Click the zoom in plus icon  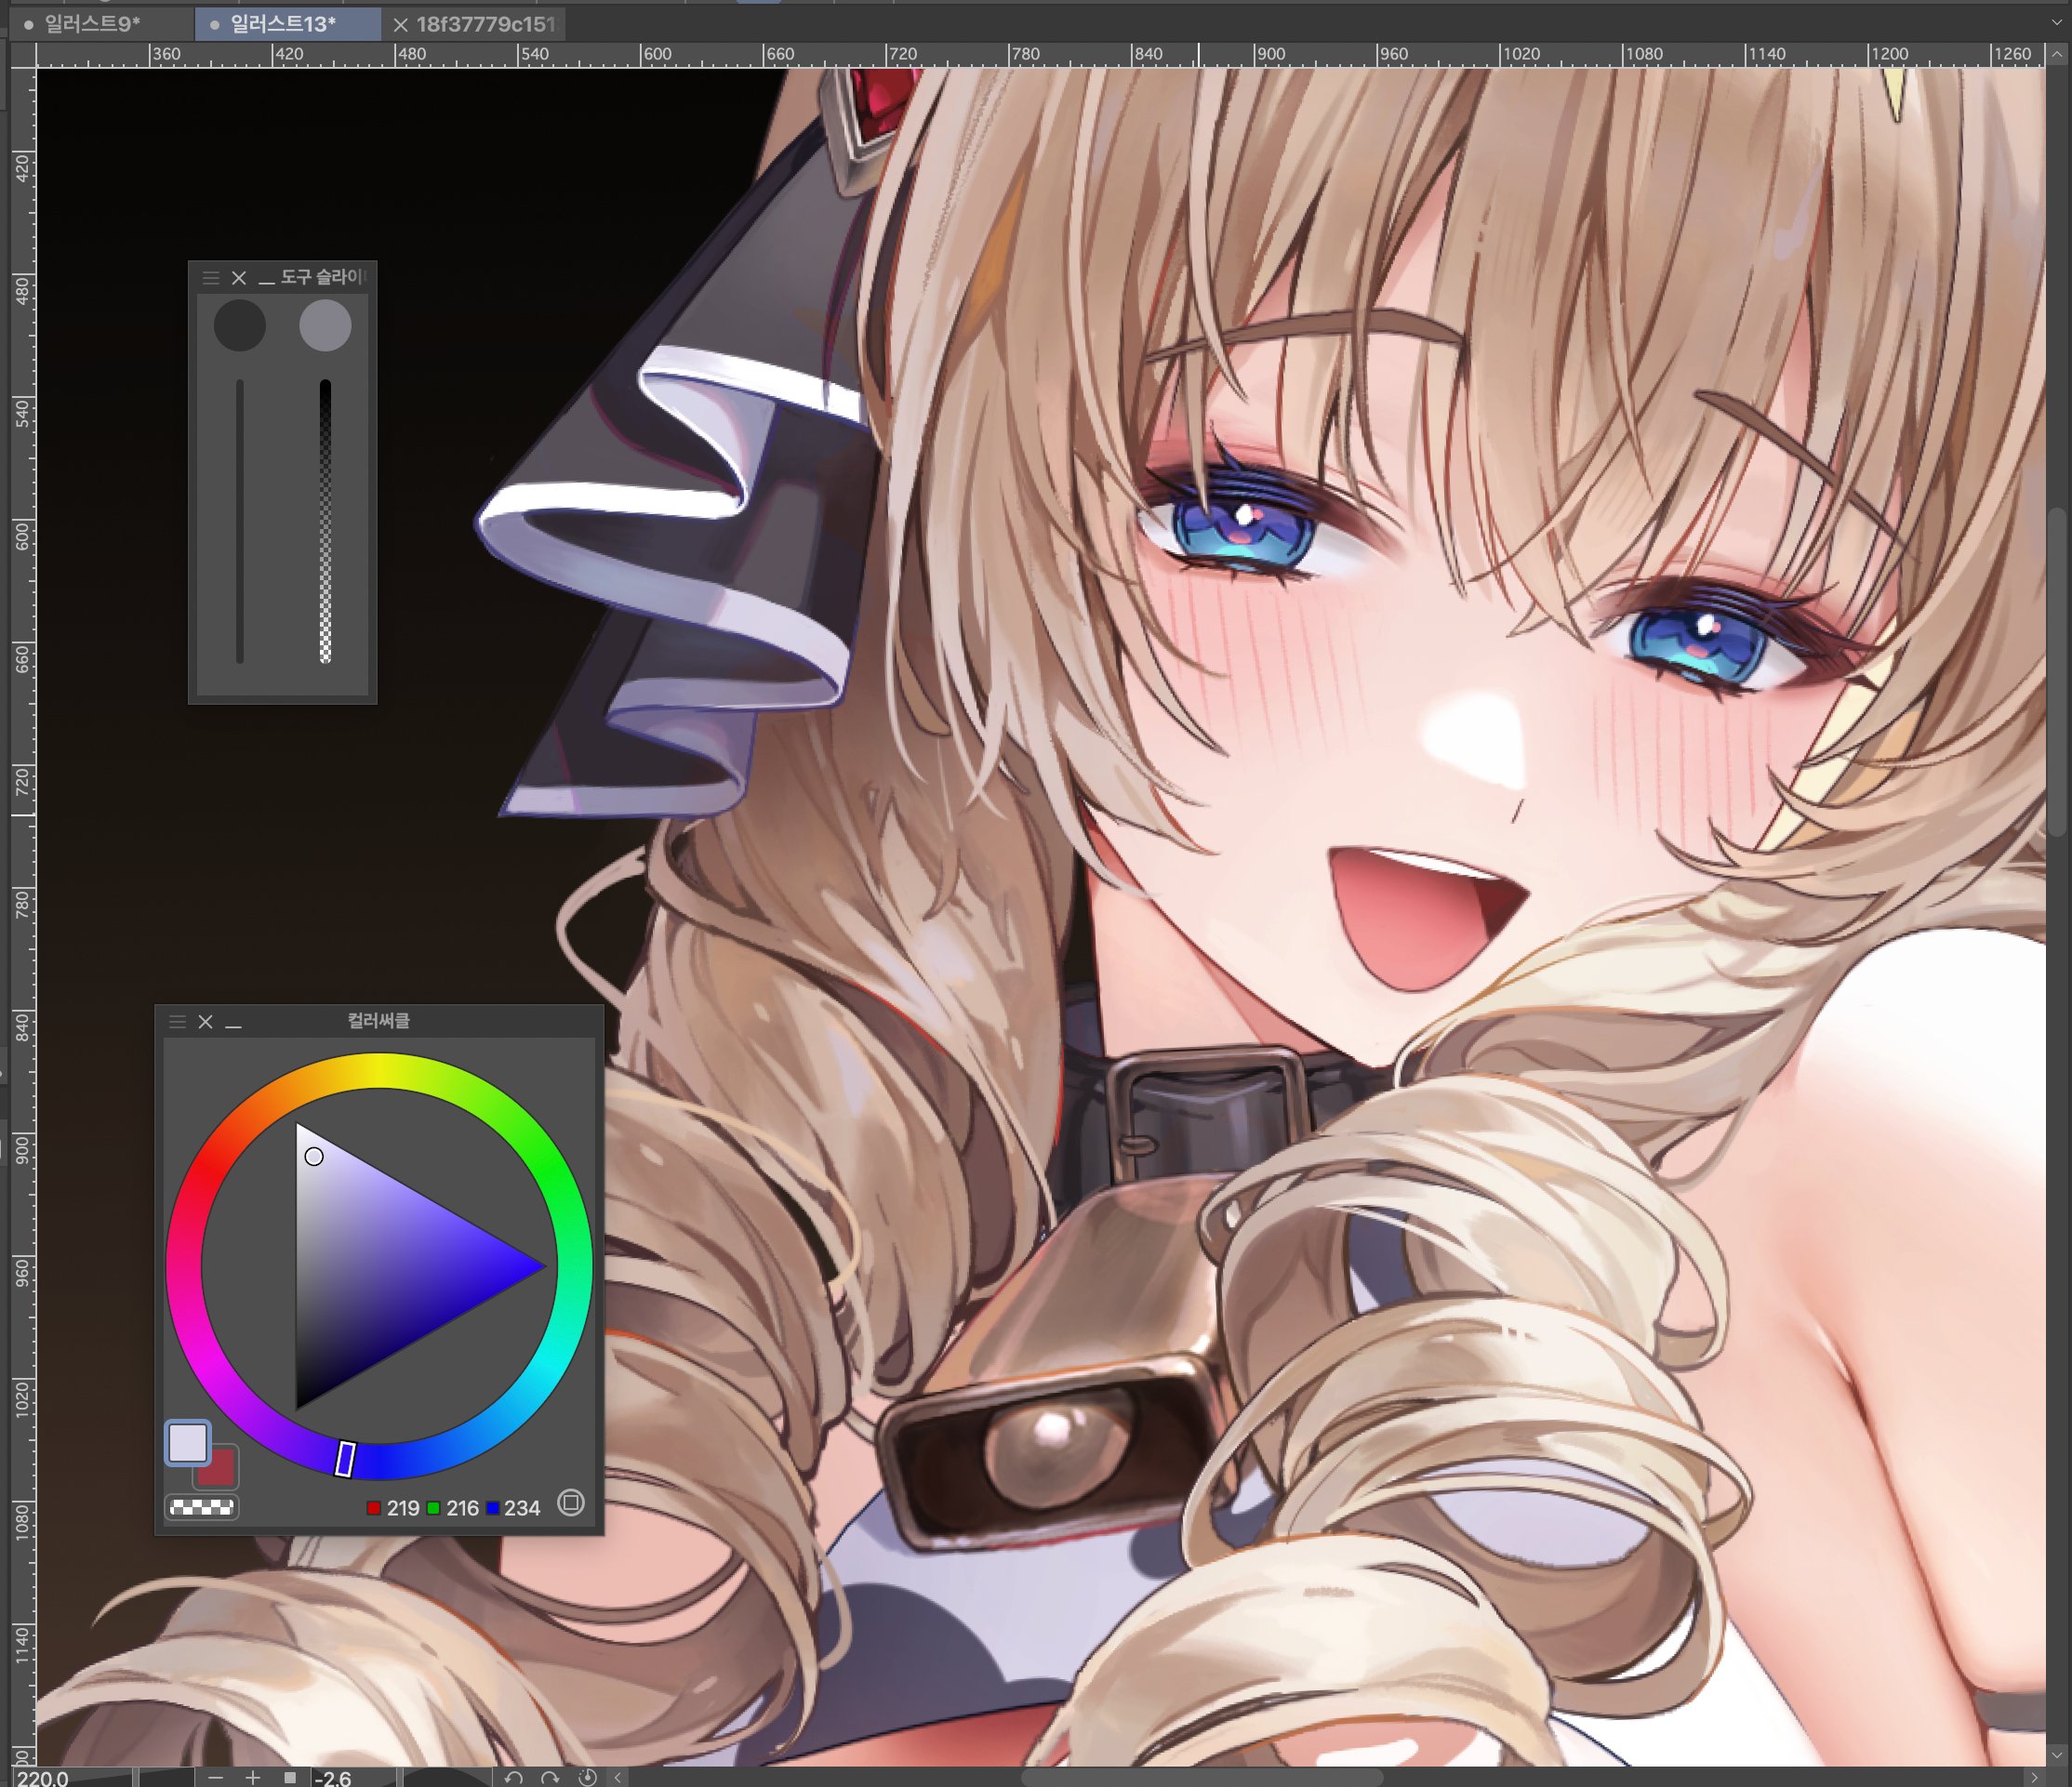(x=253, y=1777)
